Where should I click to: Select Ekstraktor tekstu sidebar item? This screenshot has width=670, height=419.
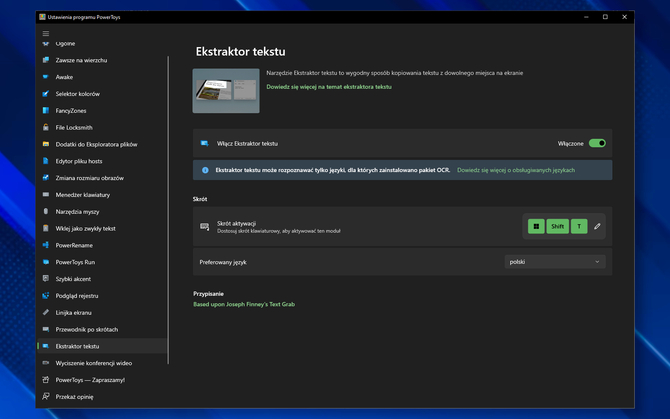(x=103, y=346)
